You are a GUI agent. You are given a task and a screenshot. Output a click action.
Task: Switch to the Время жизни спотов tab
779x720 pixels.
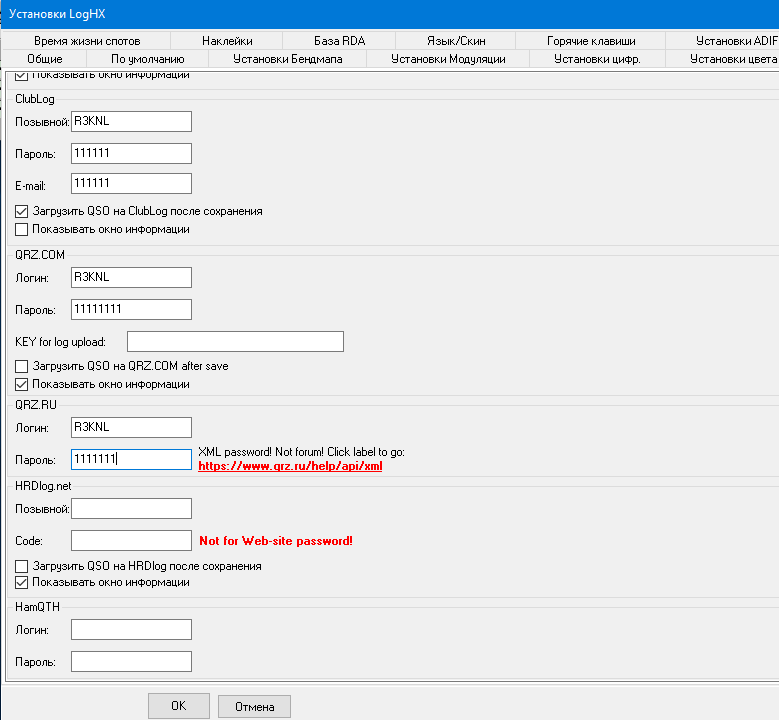(87, 41)
